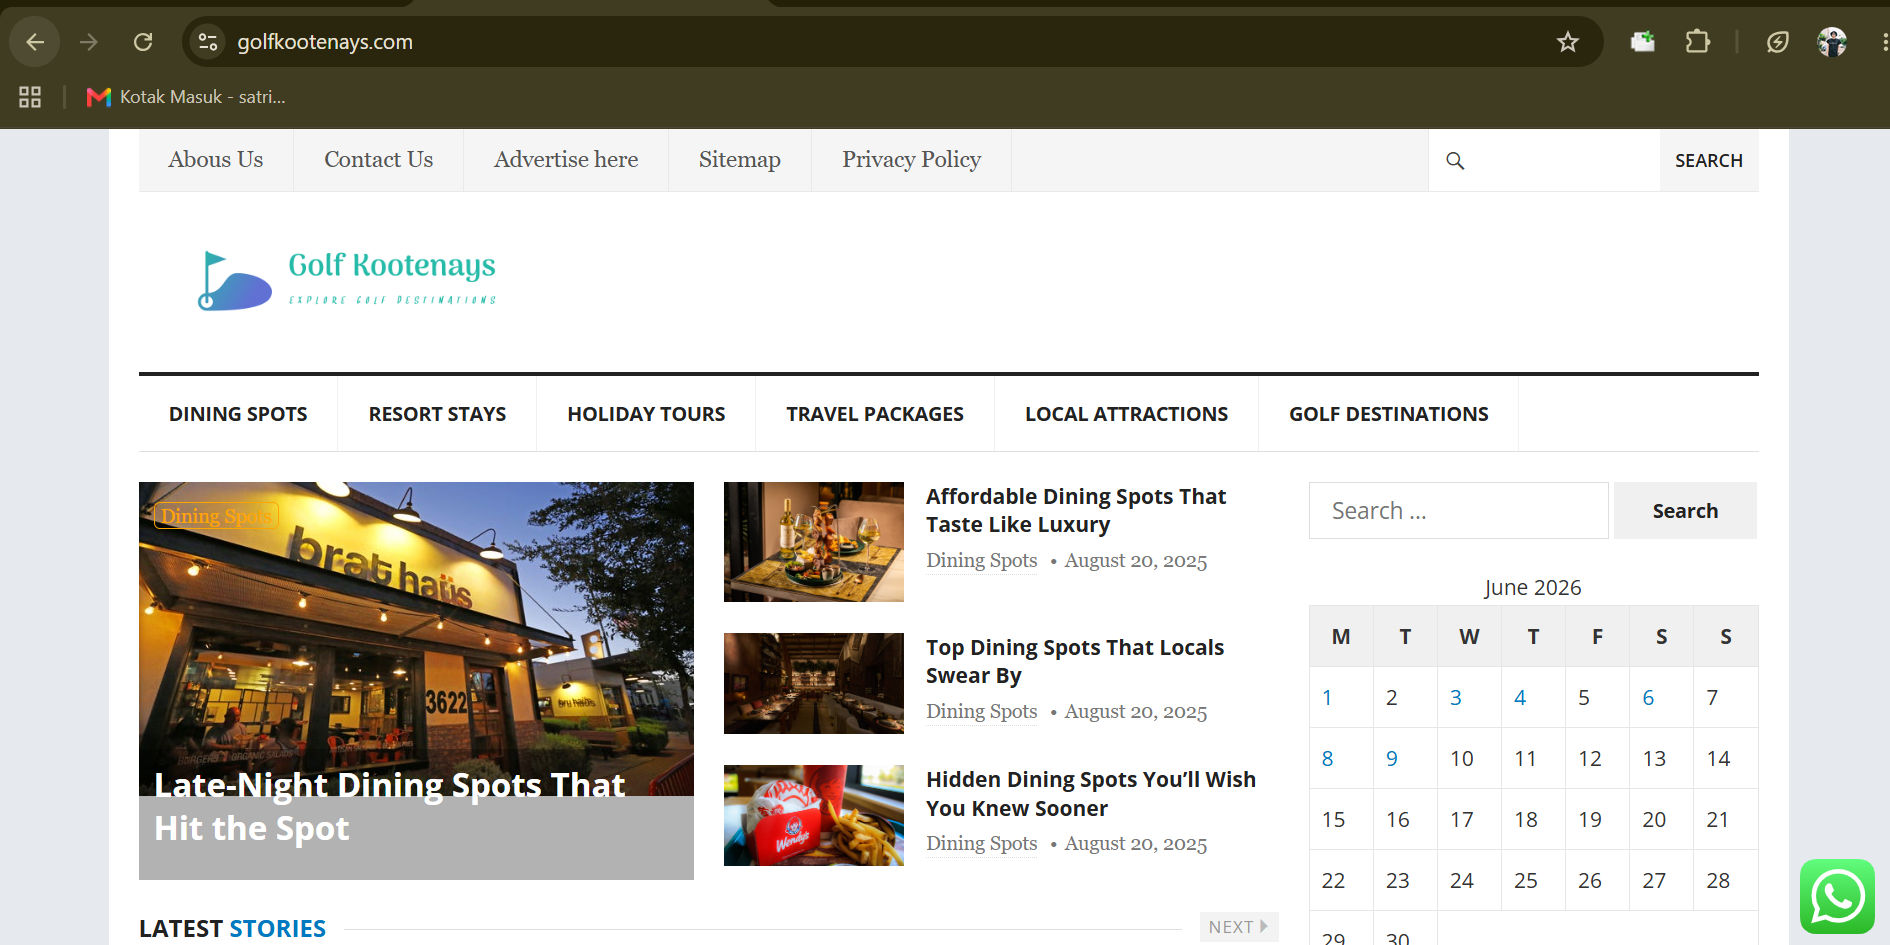Click the top SEARCH button
Screen dimensions: 1890x945
(x=1709, y=160)
